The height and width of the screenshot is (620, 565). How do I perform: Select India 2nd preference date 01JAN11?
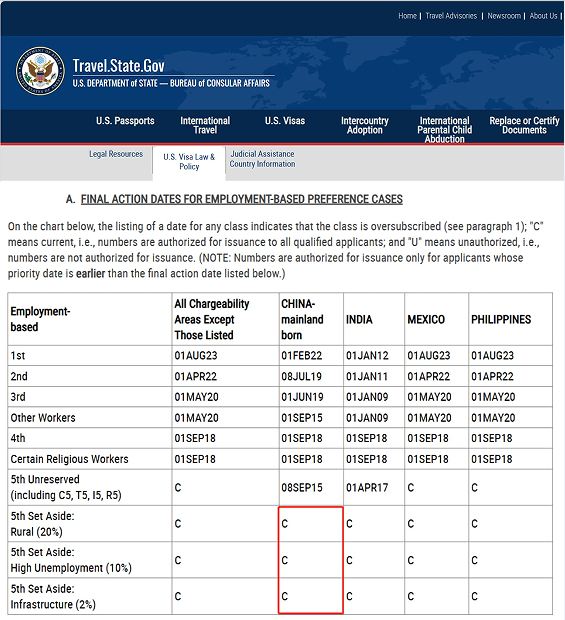[x=367, y=376]
